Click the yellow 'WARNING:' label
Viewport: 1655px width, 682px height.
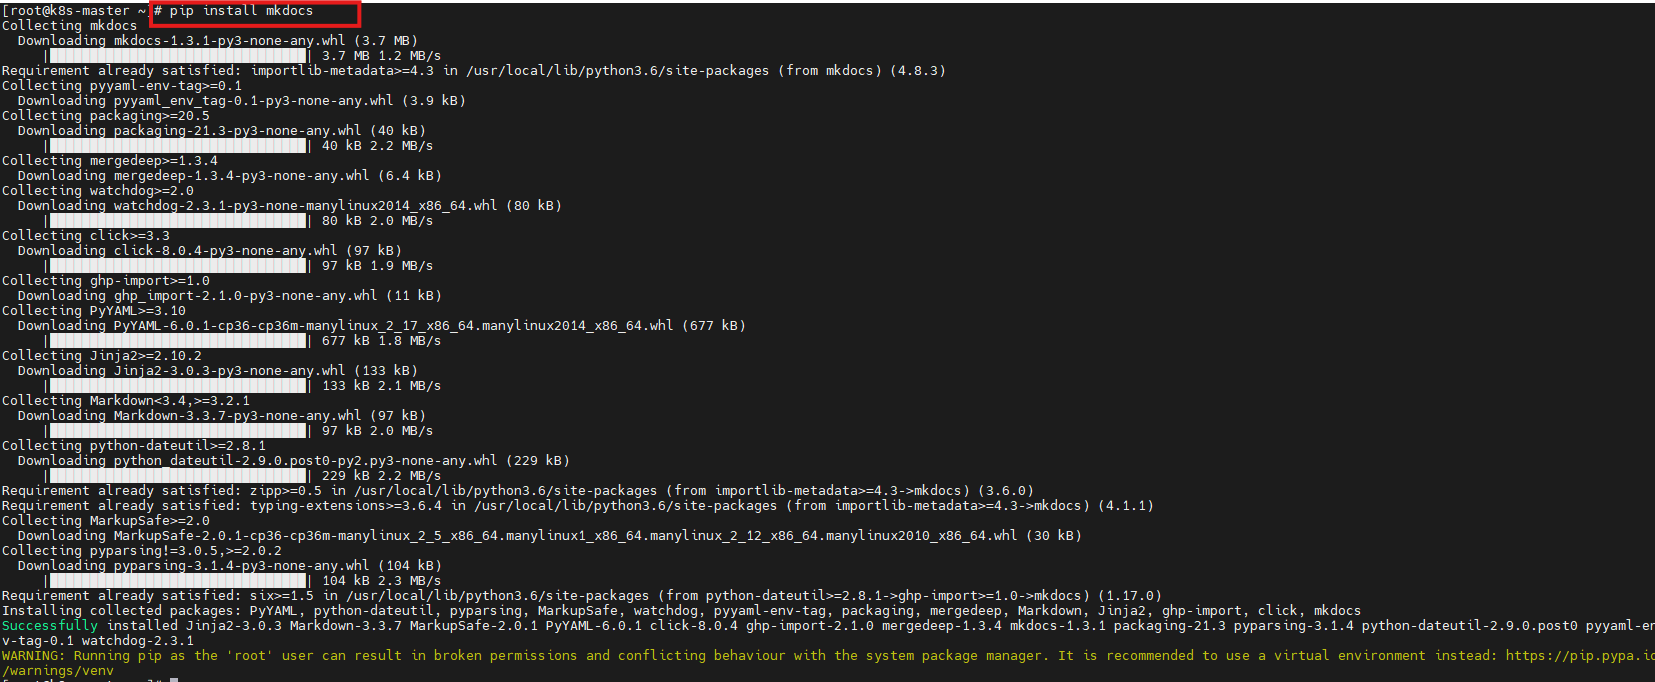click(x=34, y=656)
